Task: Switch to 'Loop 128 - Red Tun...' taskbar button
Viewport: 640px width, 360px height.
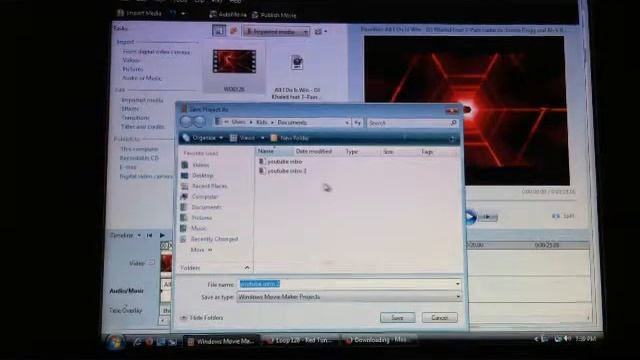Action: pos(300,340)
